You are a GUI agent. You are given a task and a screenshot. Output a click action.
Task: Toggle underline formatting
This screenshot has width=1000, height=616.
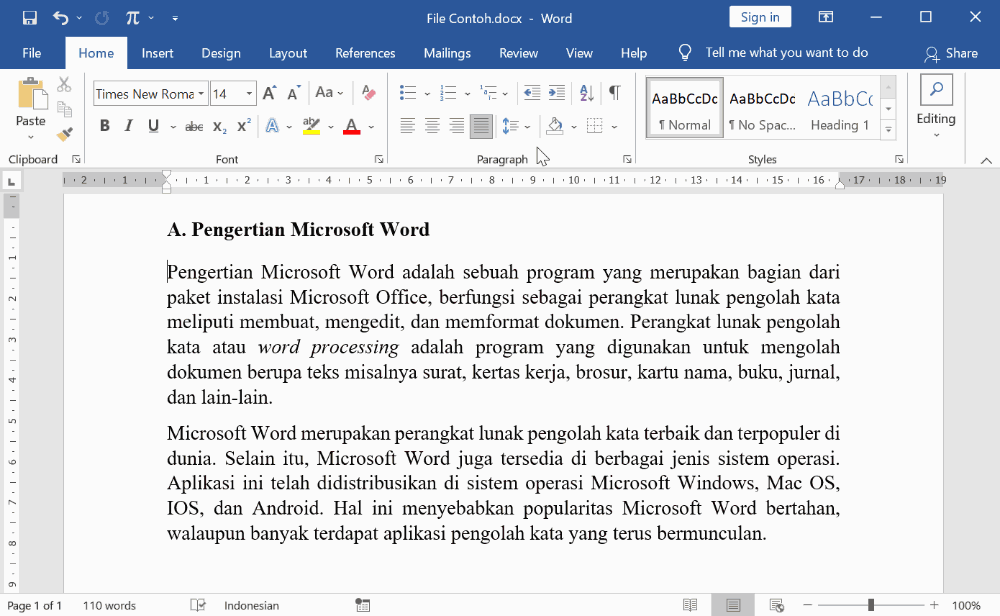pos(153,126)
